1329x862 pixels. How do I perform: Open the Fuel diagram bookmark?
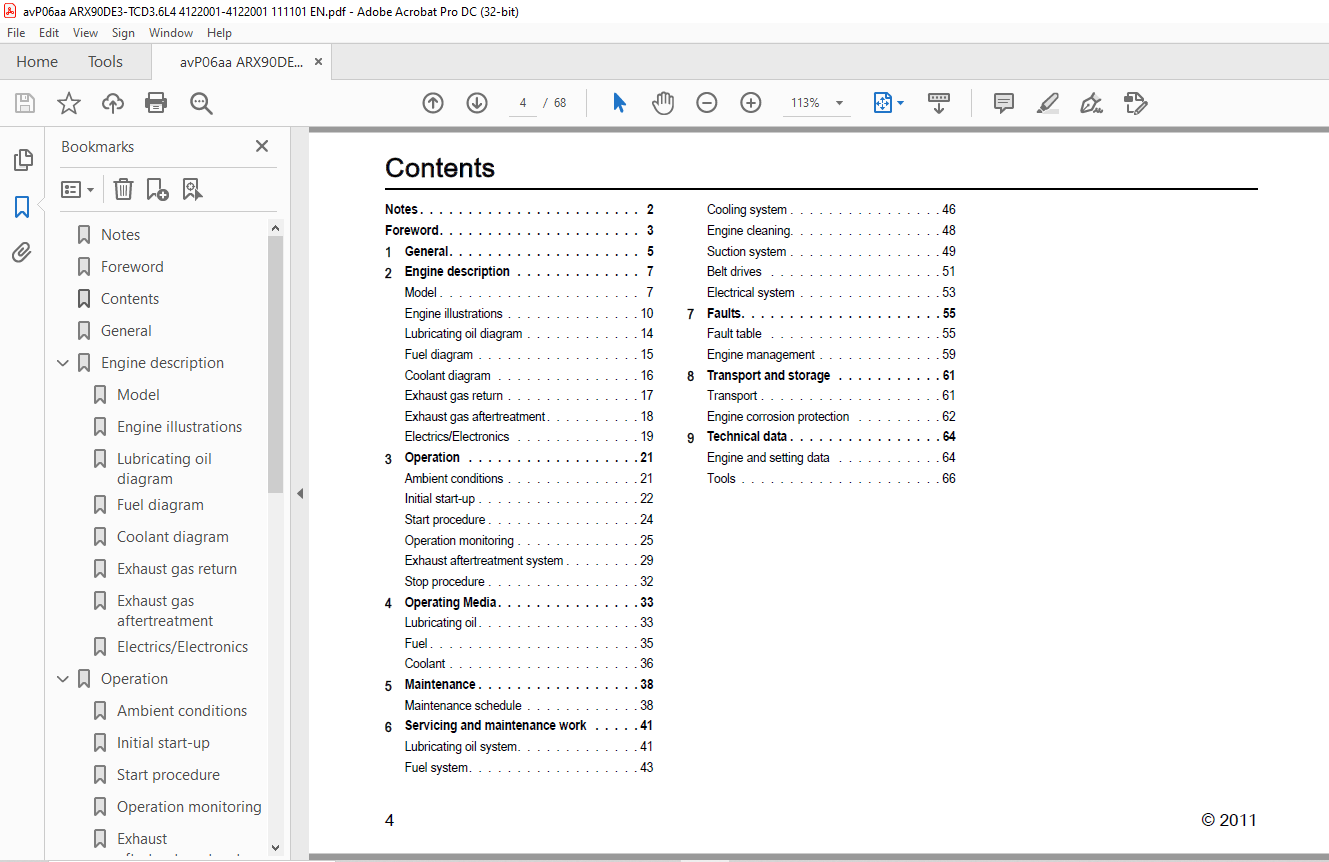click(160, 505)
